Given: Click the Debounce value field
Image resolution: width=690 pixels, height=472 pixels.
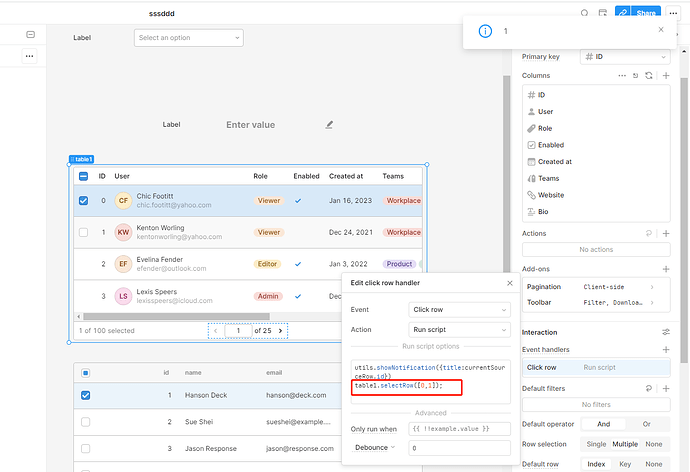Looking at the screenshot, I should (459, 448).
